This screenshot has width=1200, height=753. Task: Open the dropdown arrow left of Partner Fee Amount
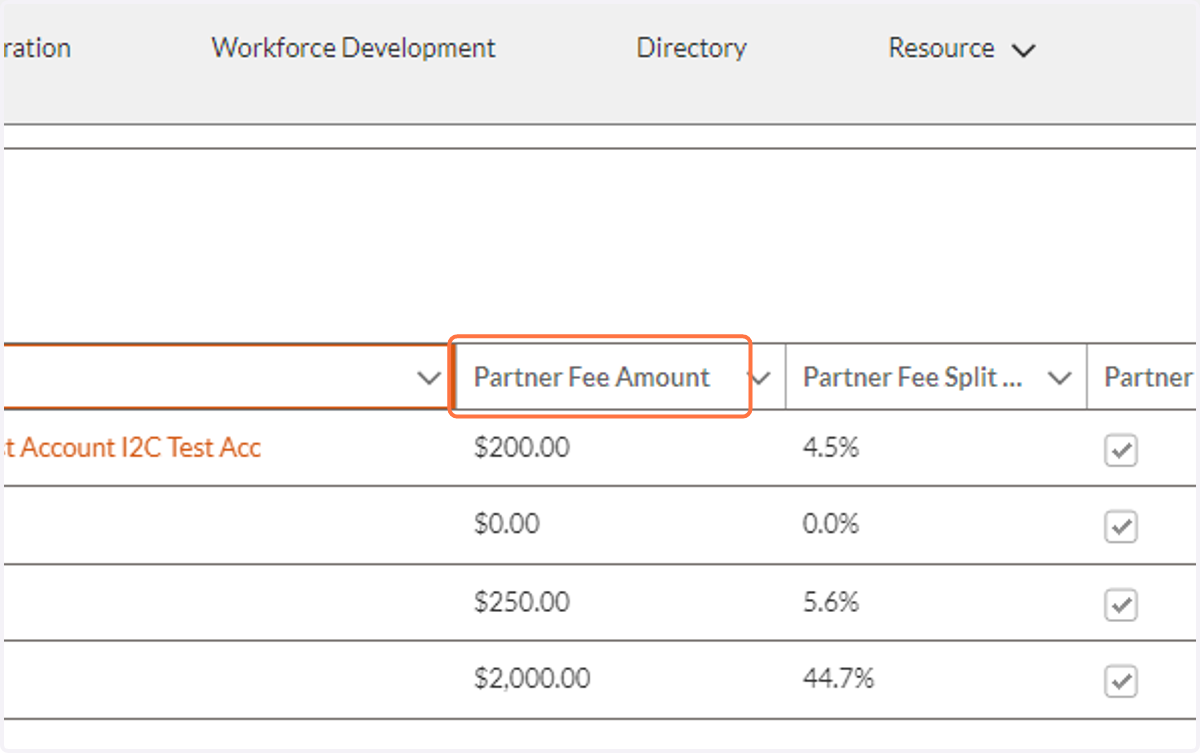coord(428,378)
